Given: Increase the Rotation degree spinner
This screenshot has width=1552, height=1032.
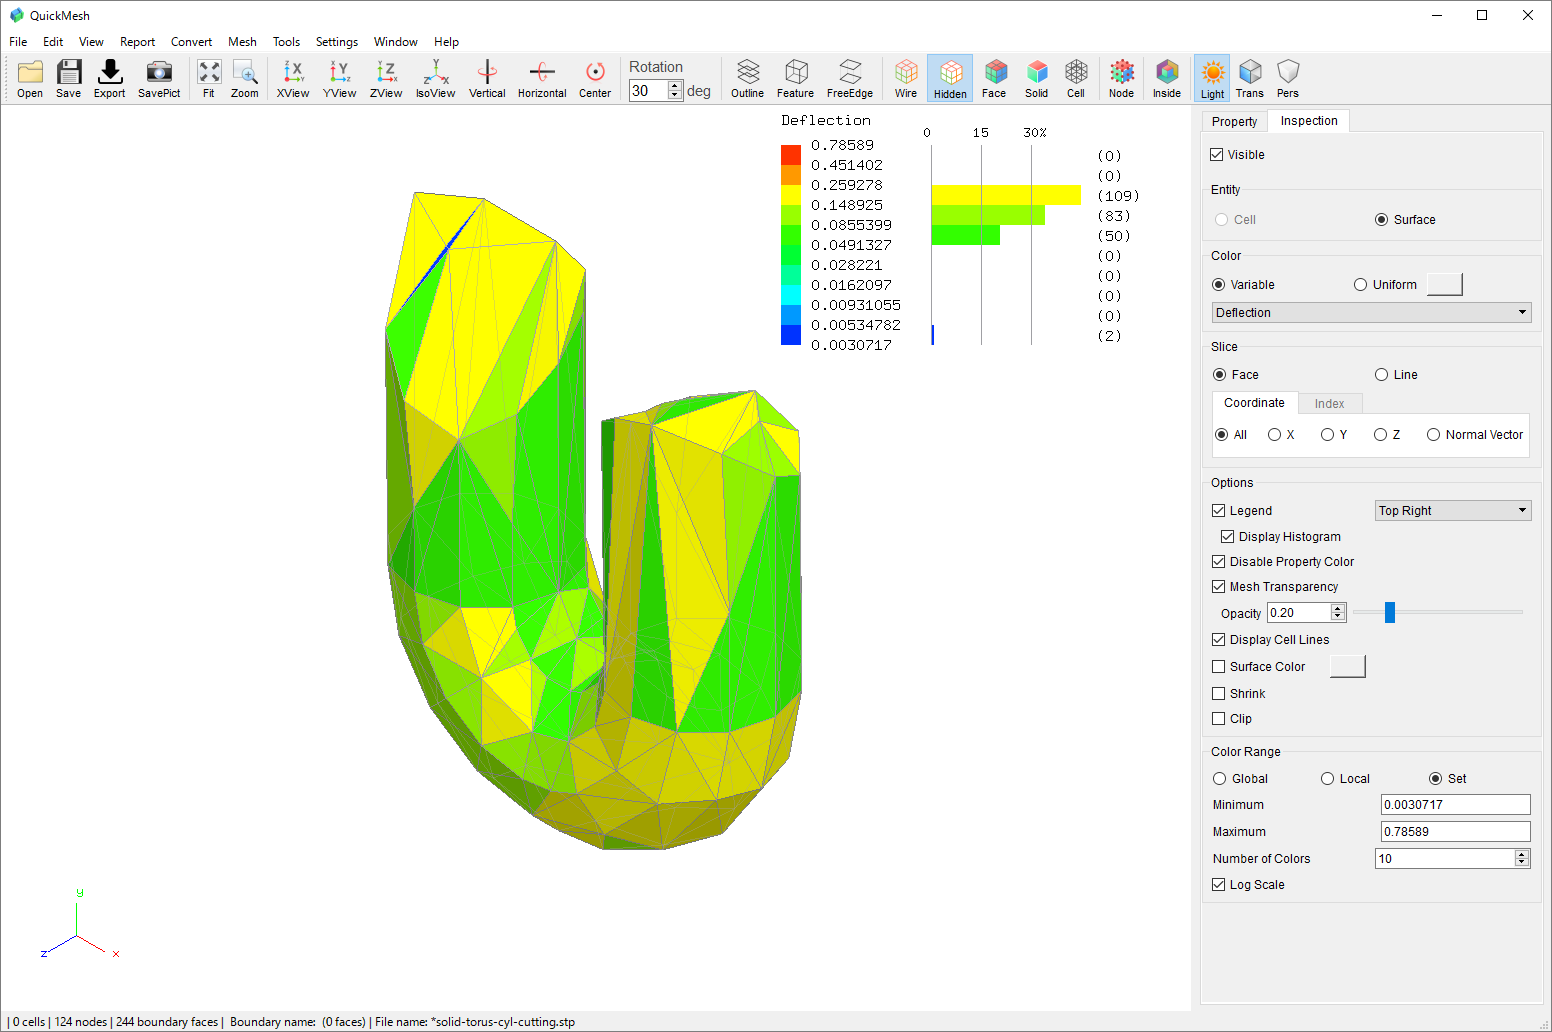Looking at the screenshot, I should [675, 86].
